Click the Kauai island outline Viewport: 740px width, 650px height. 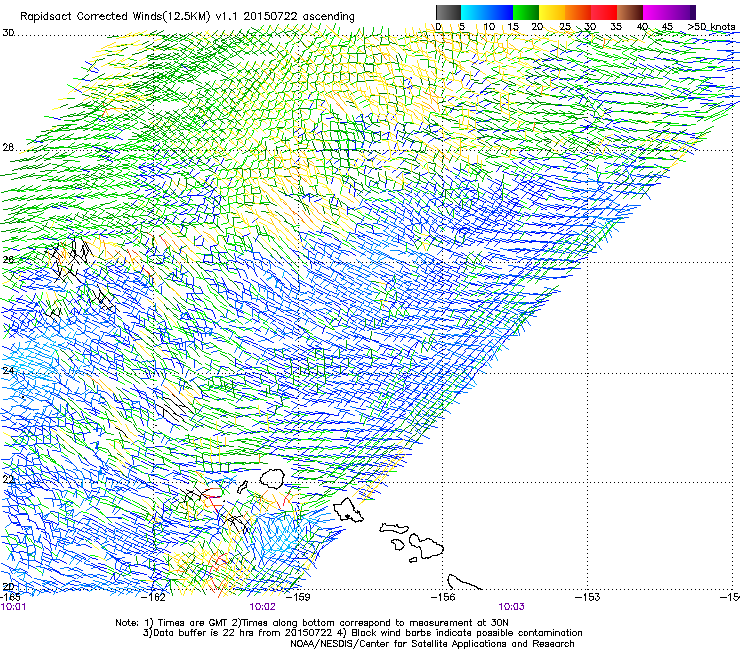272,478
